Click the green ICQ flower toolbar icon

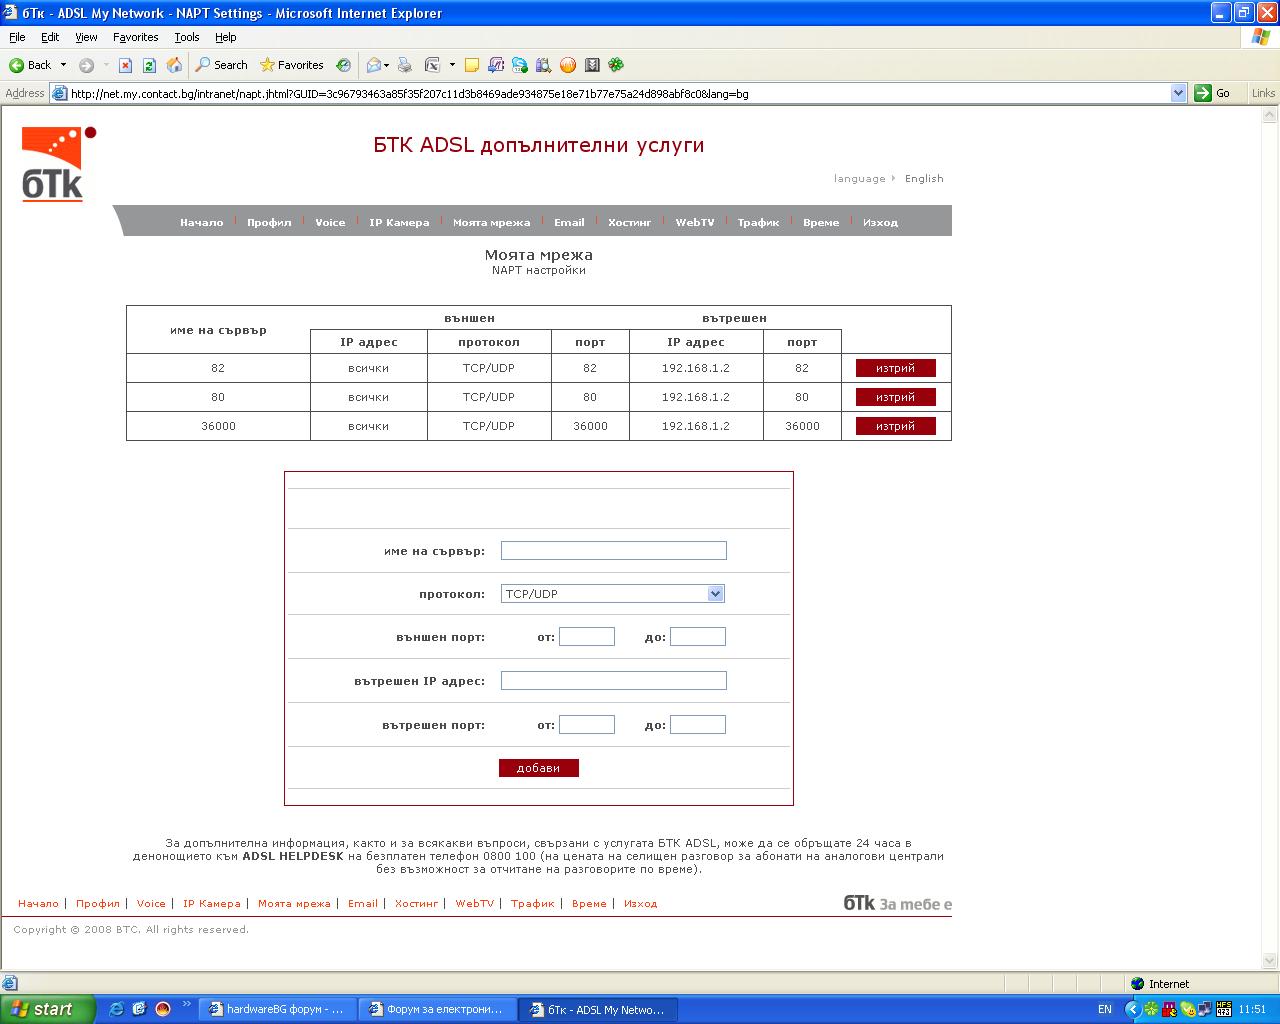[616, 65]
